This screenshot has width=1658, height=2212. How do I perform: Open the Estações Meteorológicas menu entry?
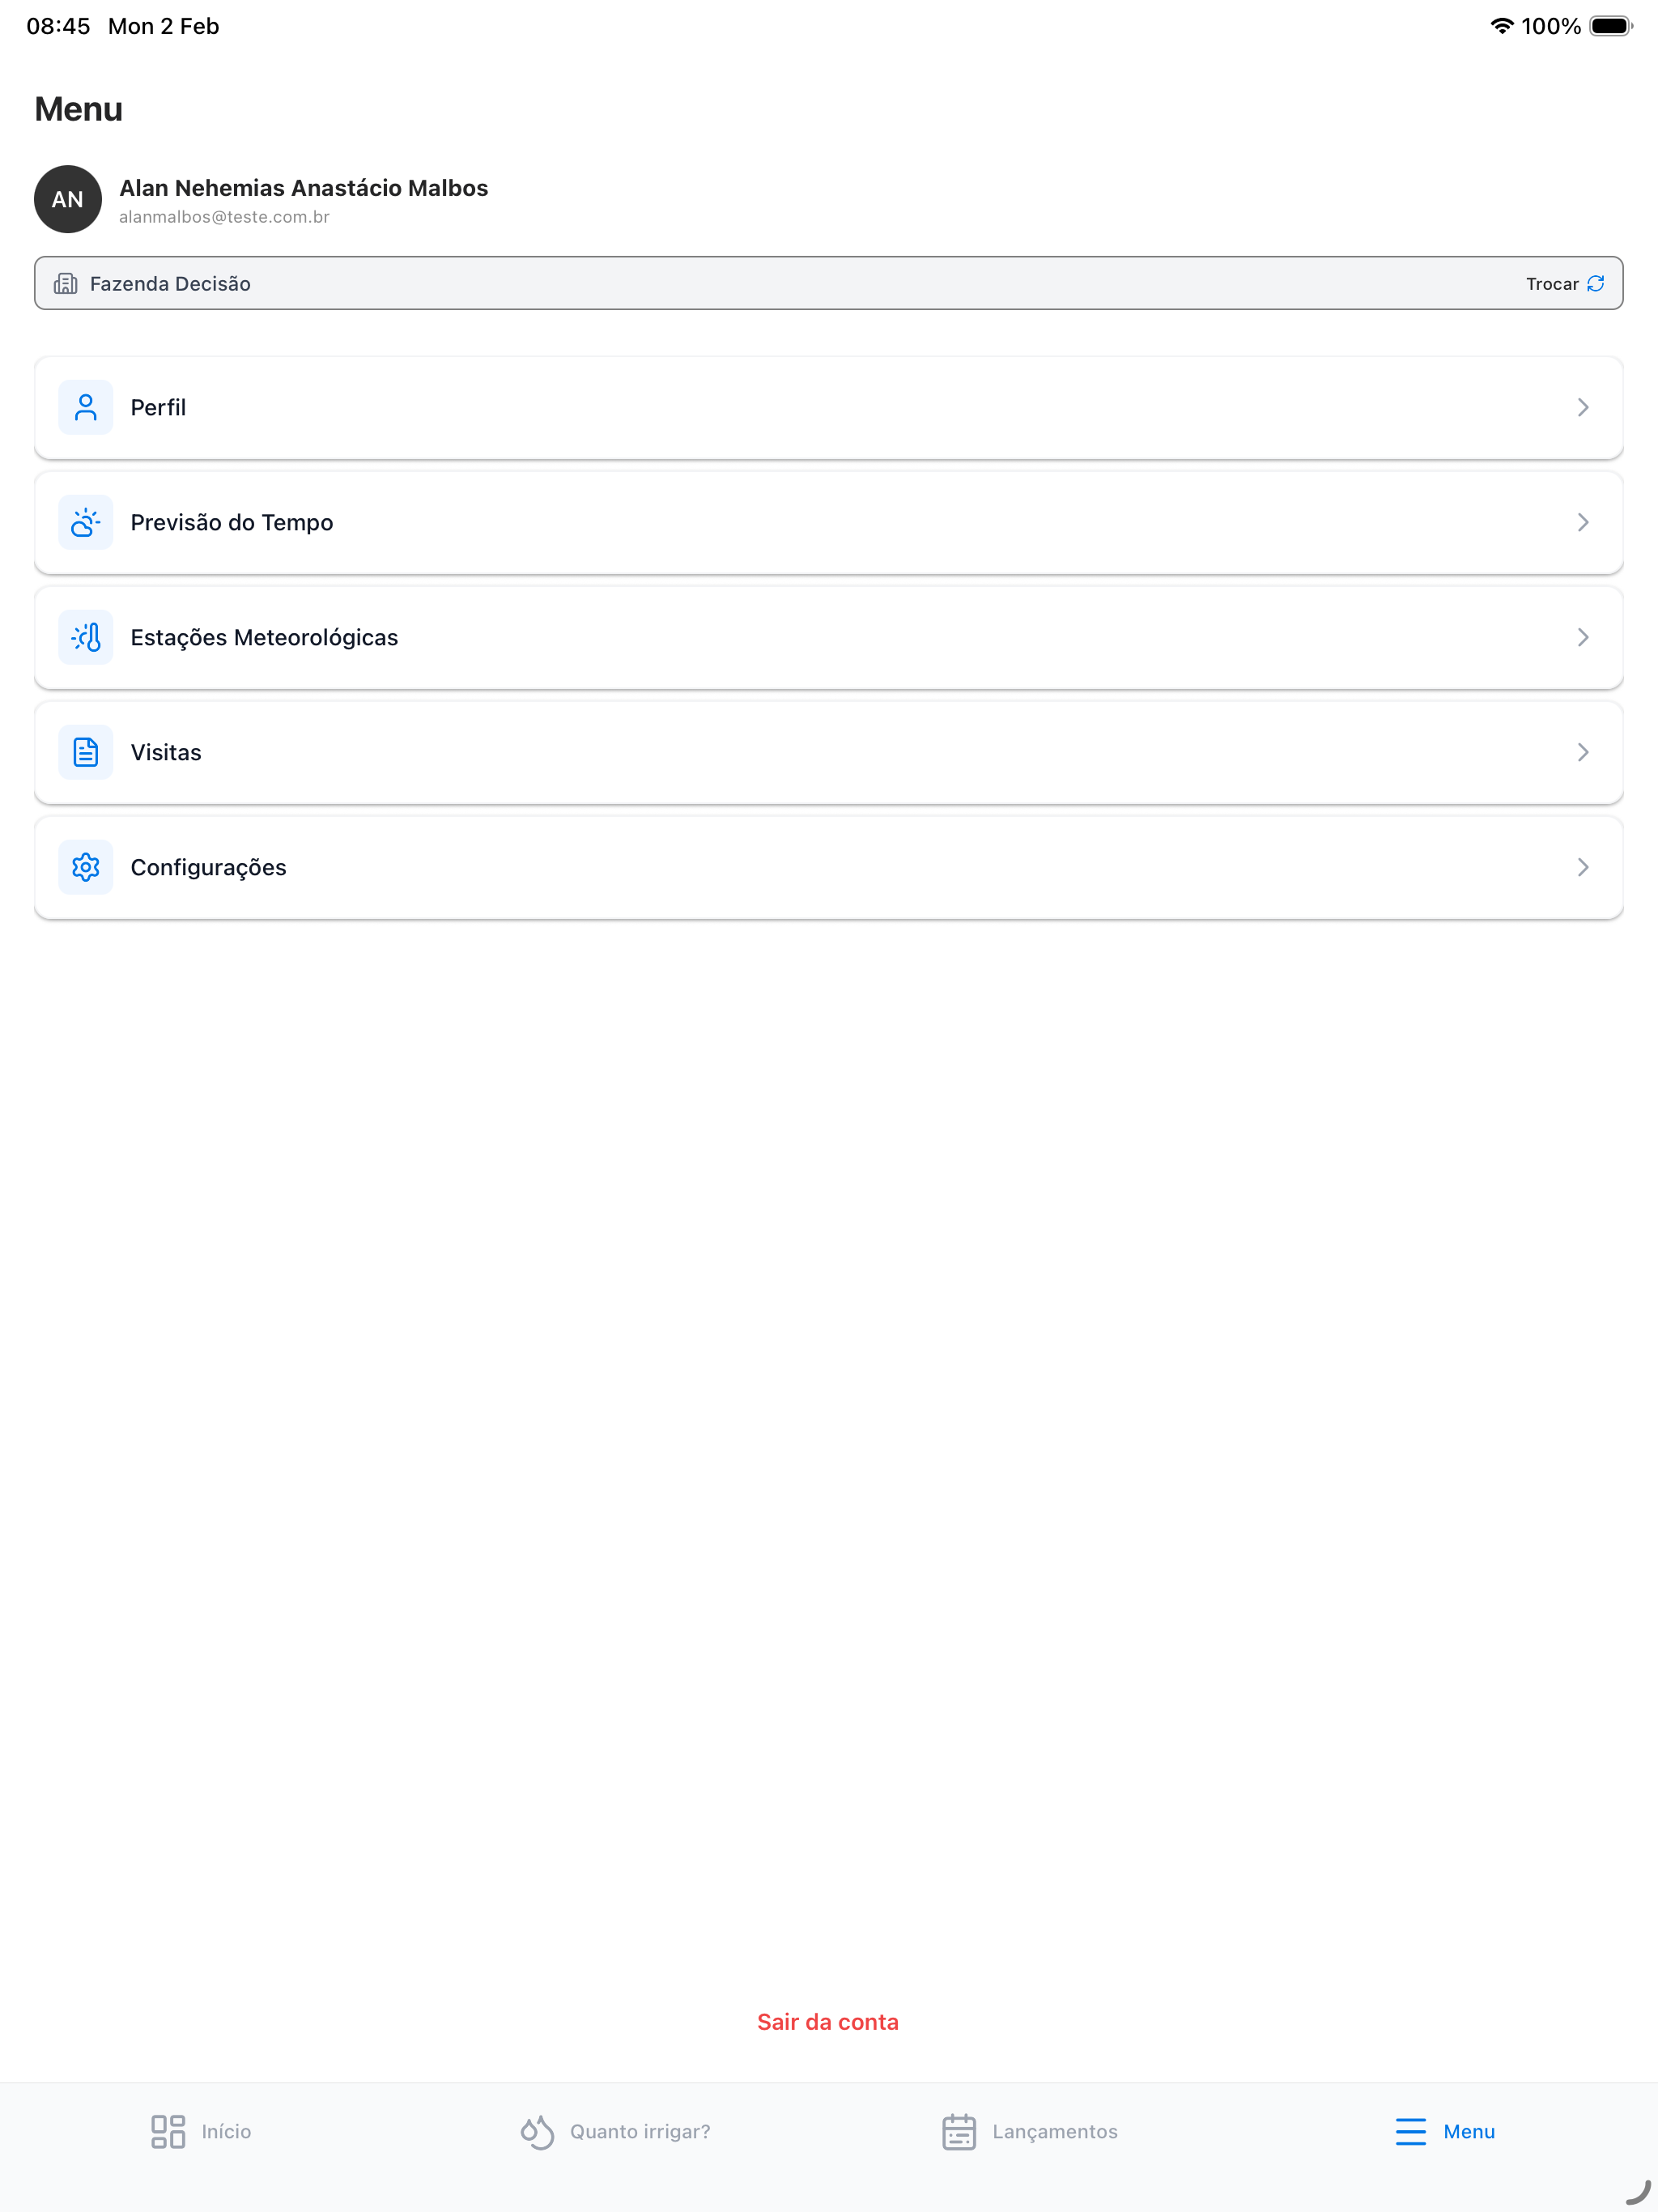point(829,637)
